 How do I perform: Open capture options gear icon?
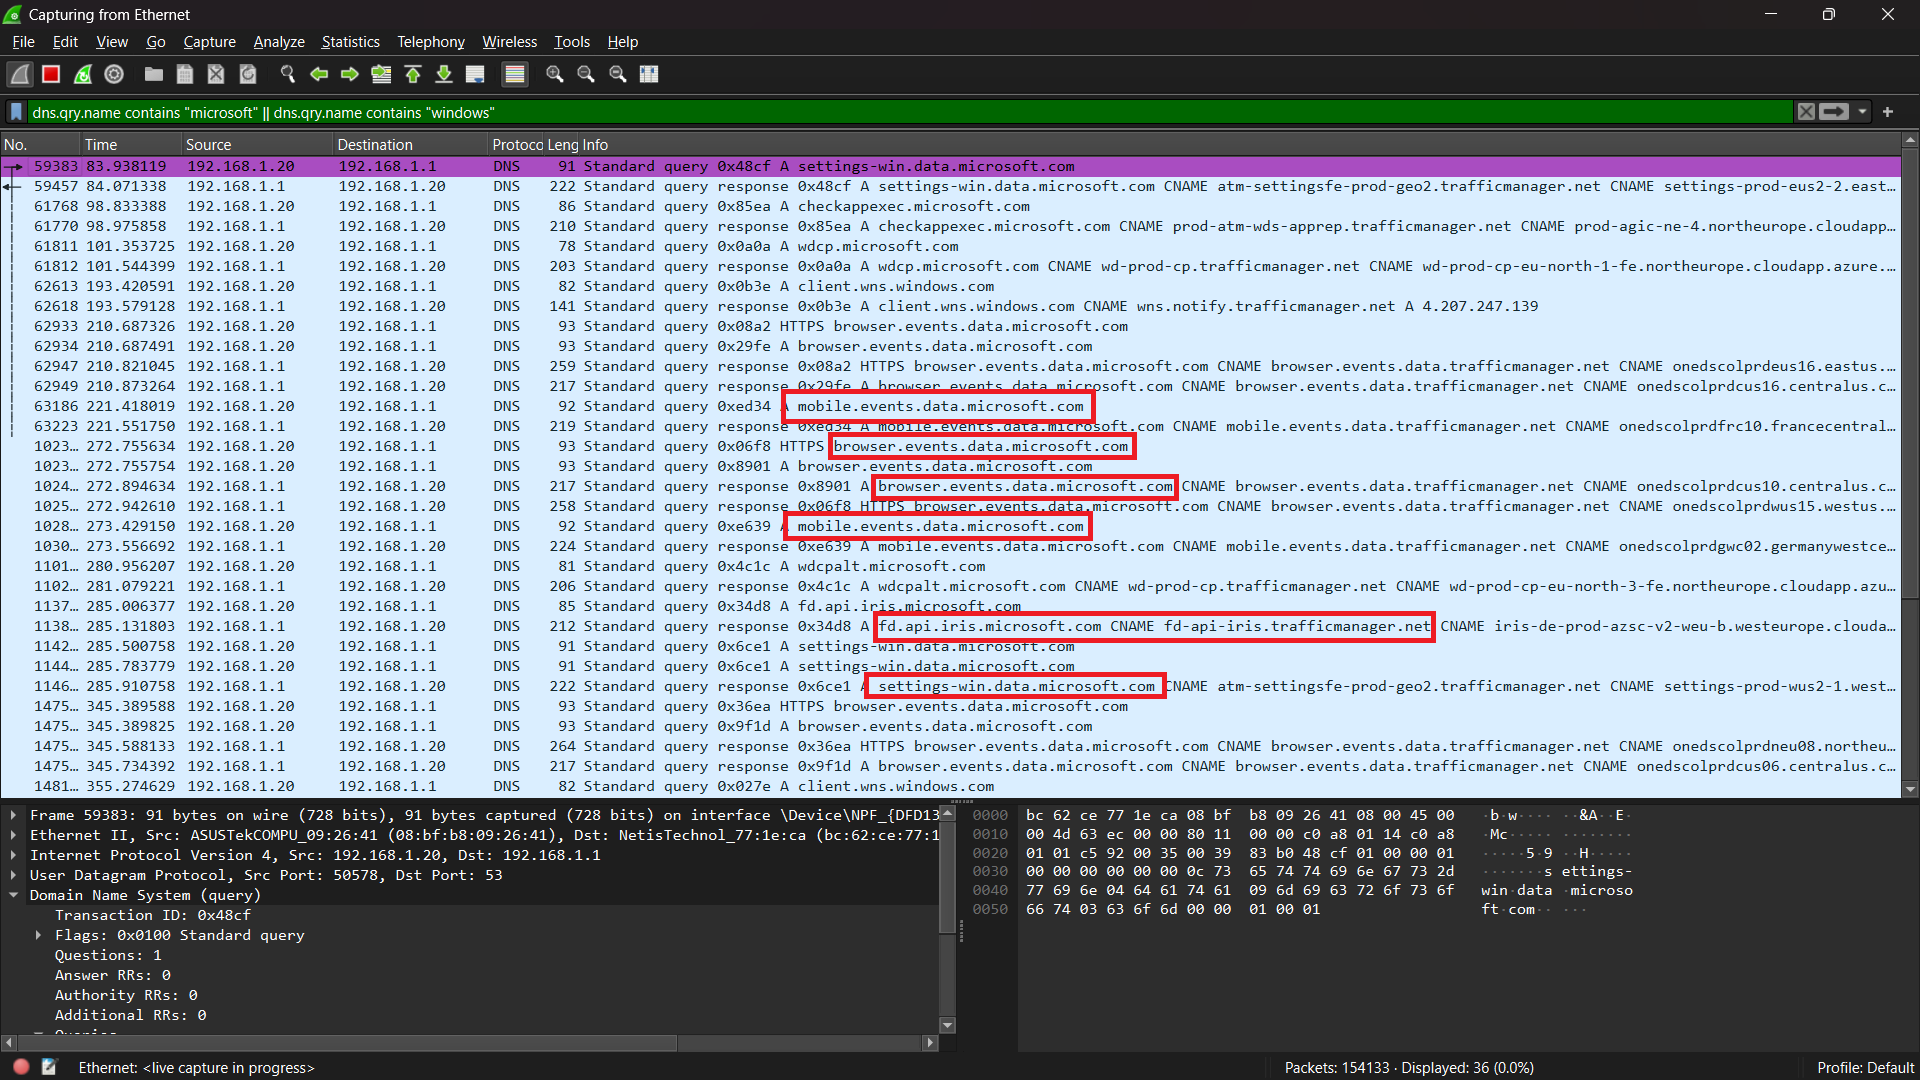tap(114, 74)
